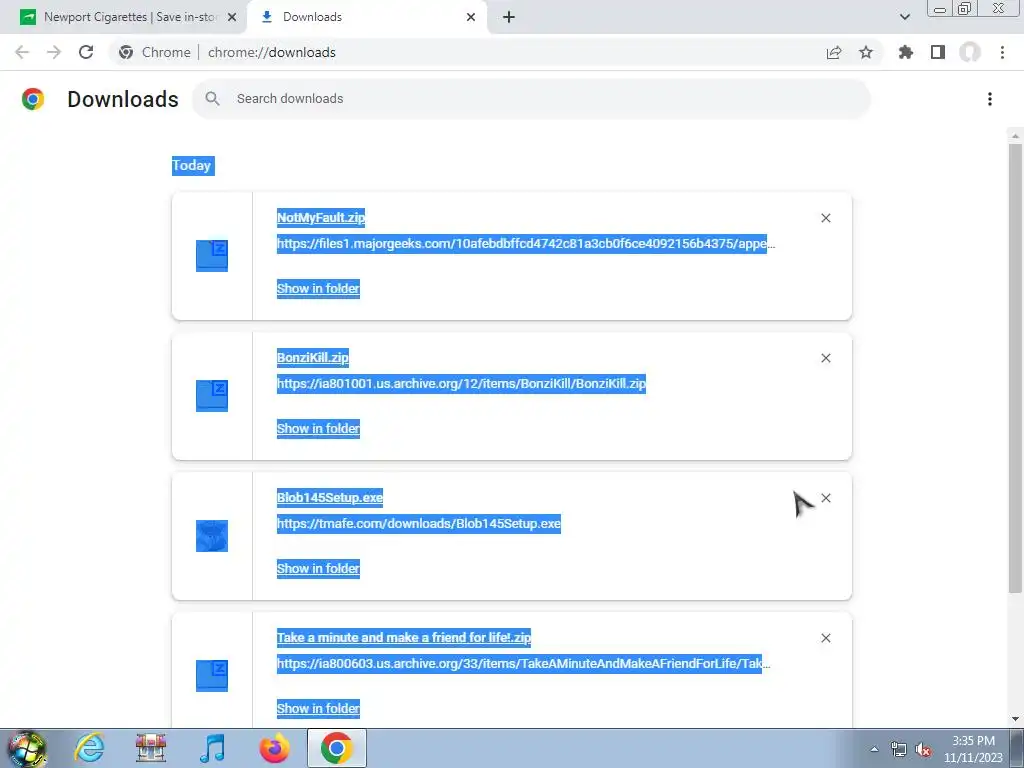This screenshot has width=1024, height=768.
Task: Click the magnifier icon in search downloads
Action: point(212,99)
